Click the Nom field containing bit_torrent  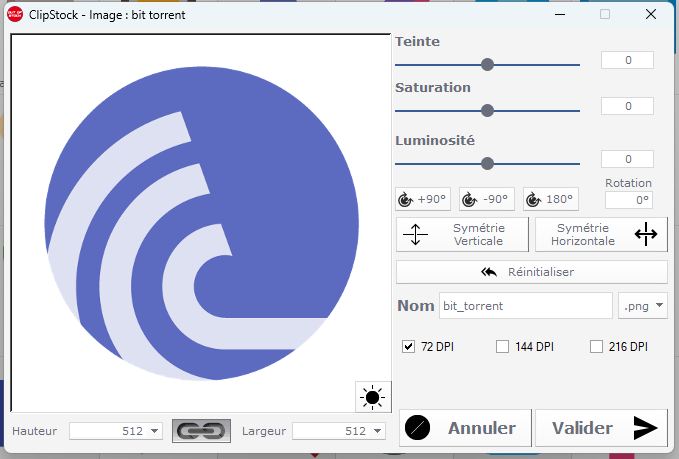[526, 306]
